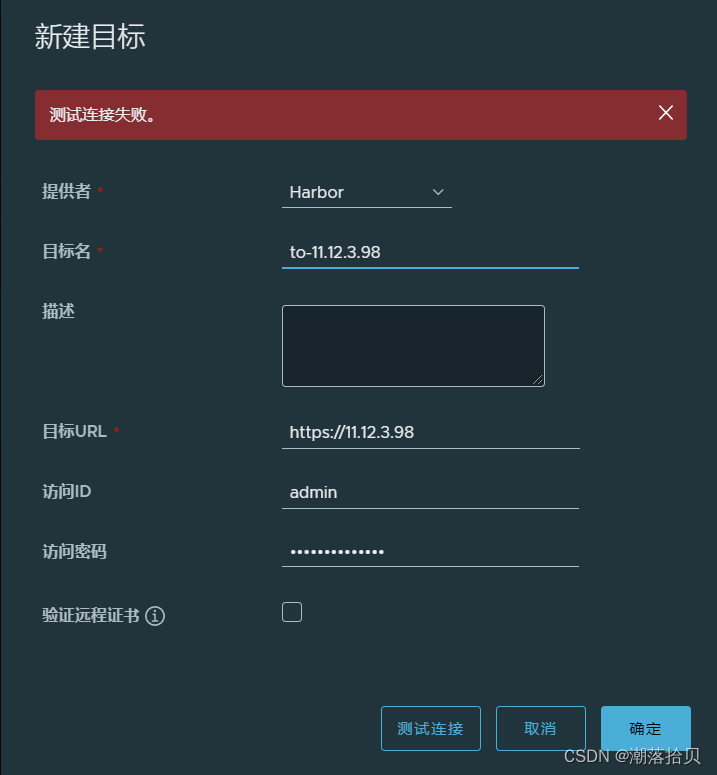Image resolution: width=717 pixels, height=775 pixels.
Task: Click the 取消 button
Action: 541,729
